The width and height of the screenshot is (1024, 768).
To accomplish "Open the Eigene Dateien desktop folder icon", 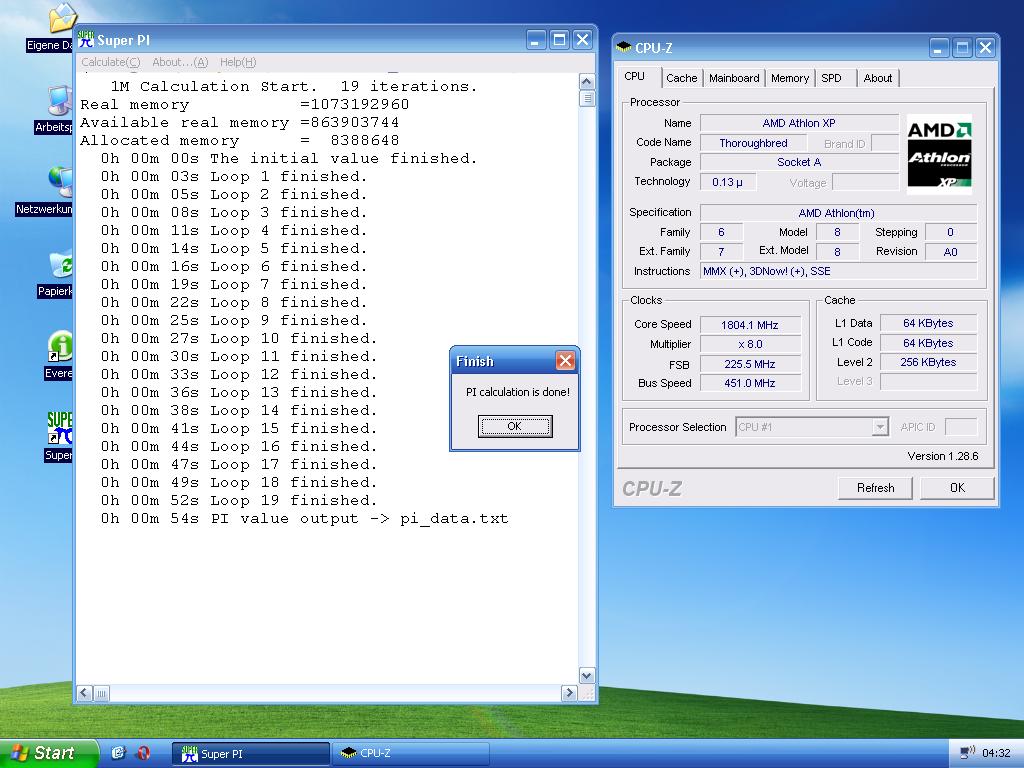I will click(62, 19).
